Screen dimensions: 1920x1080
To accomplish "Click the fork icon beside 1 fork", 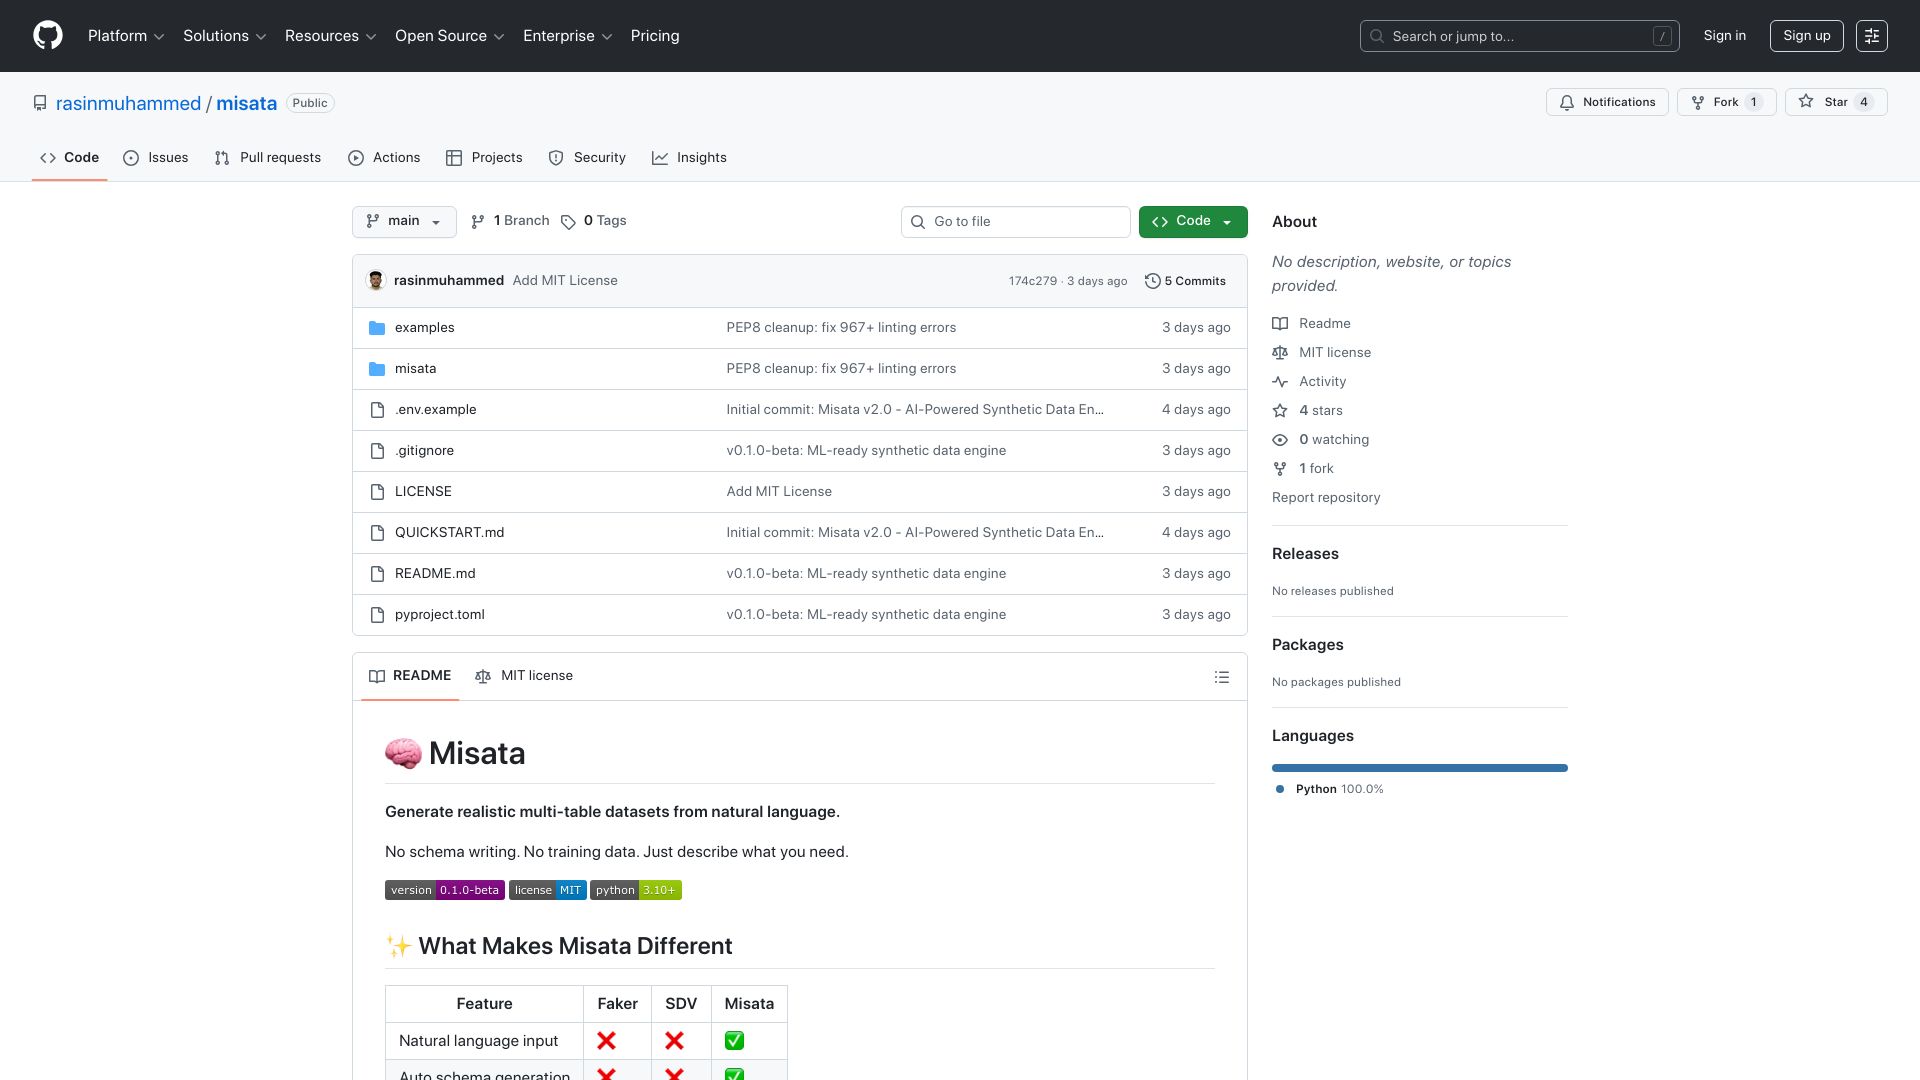I will (x=1280, y=469).
